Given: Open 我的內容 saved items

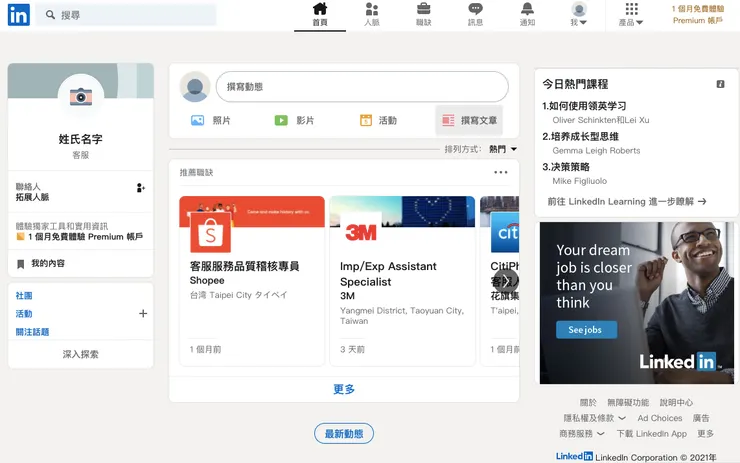Looking at the screenshot, I should 48,263.
